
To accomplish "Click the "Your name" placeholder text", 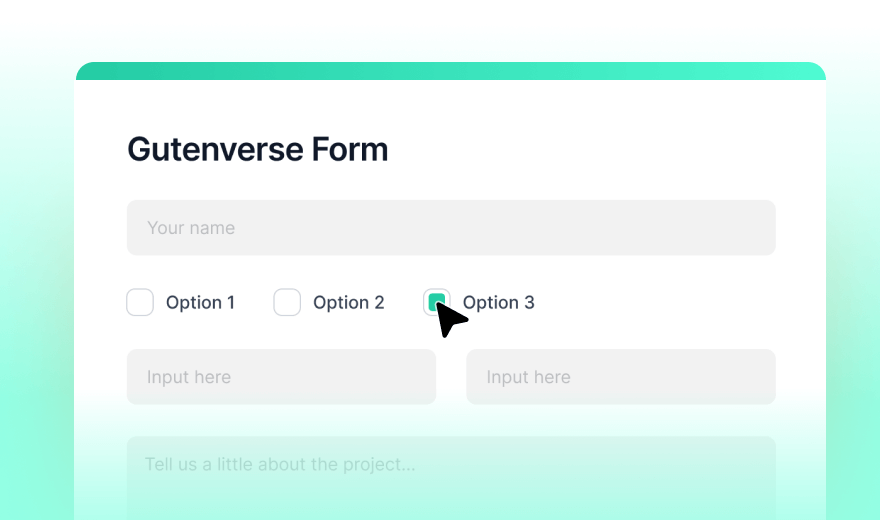I will pyautogui.click(x=191, y=228).
